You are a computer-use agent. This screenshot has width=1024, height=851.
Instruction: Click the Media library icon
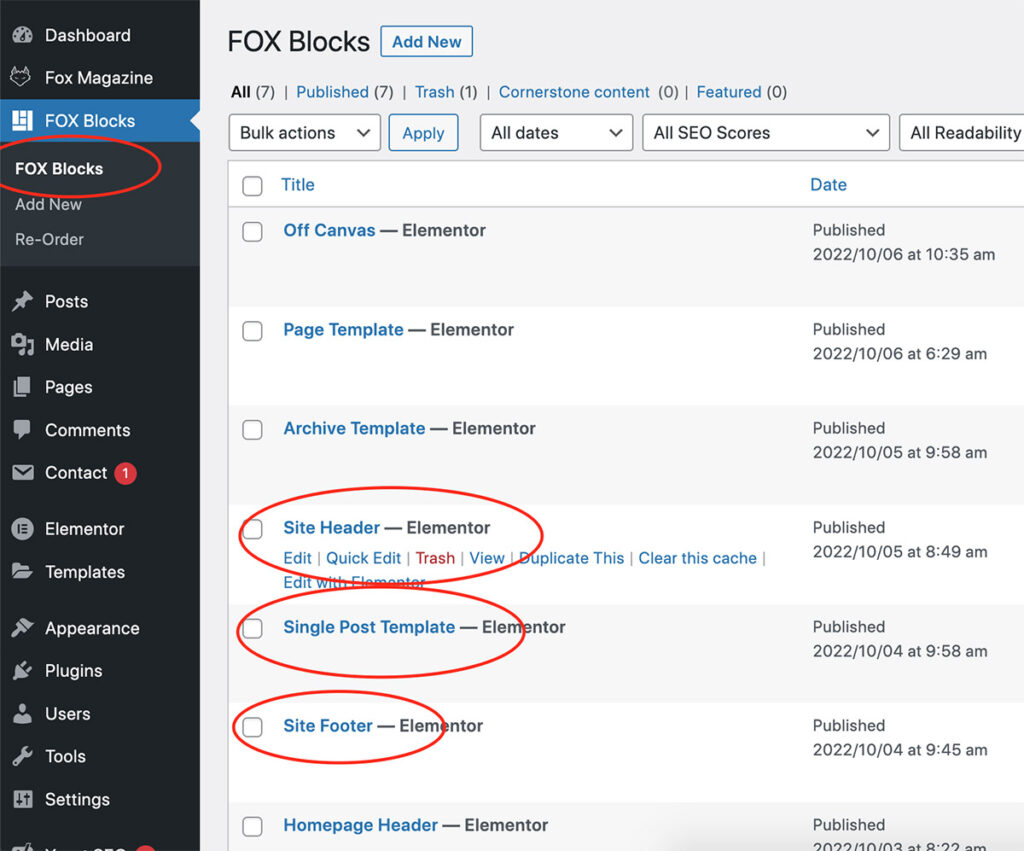point(22,344)
